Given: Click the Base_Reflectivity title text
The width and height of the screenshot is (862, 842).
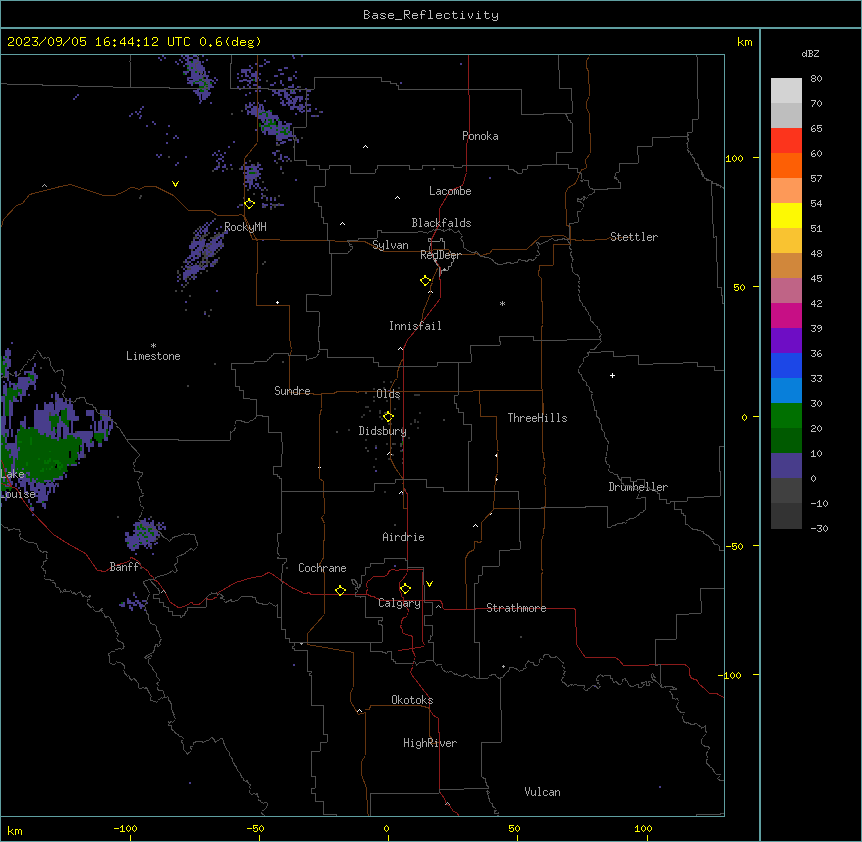Looking at the screenshot, I should tap(431, 15).
